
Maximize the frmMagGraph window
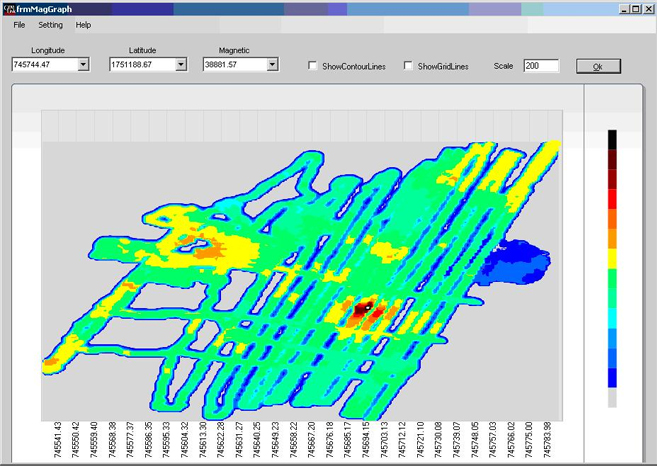tap(636, 8)
